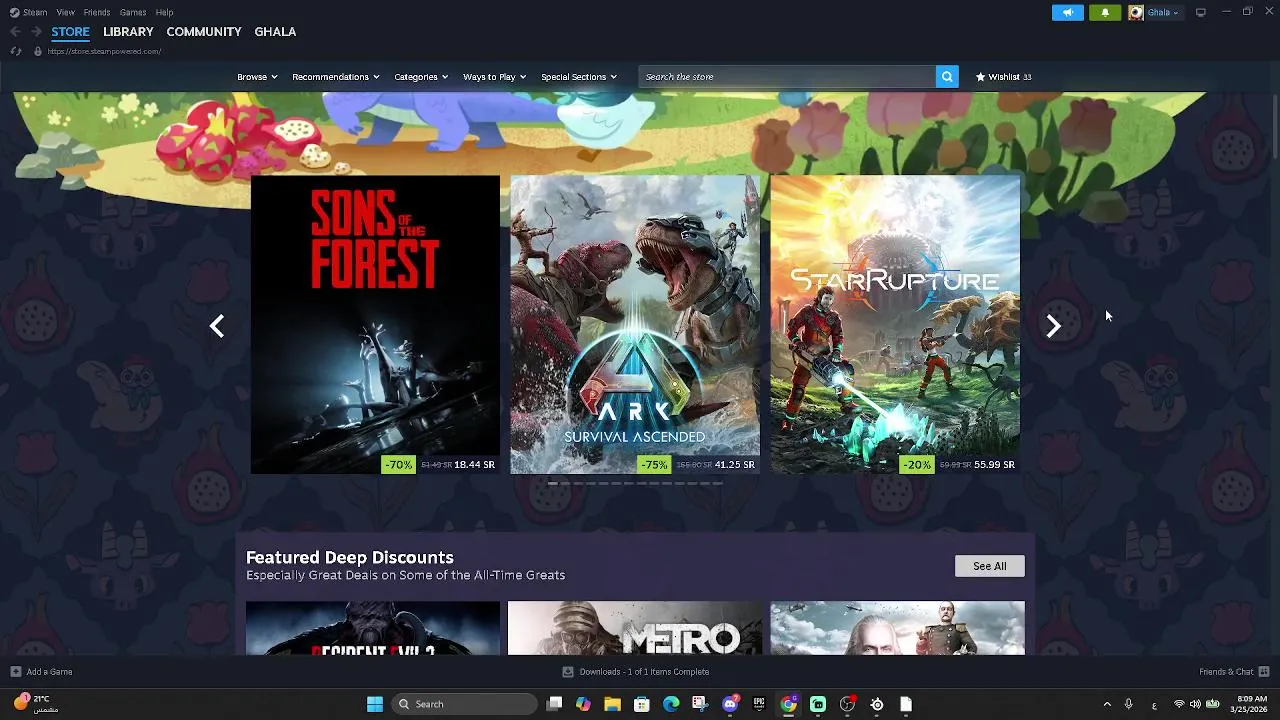Open the Steam icon in the taskbar
Image resolution: width=1280 pixels, height=720 pixels.
point(877,704)
